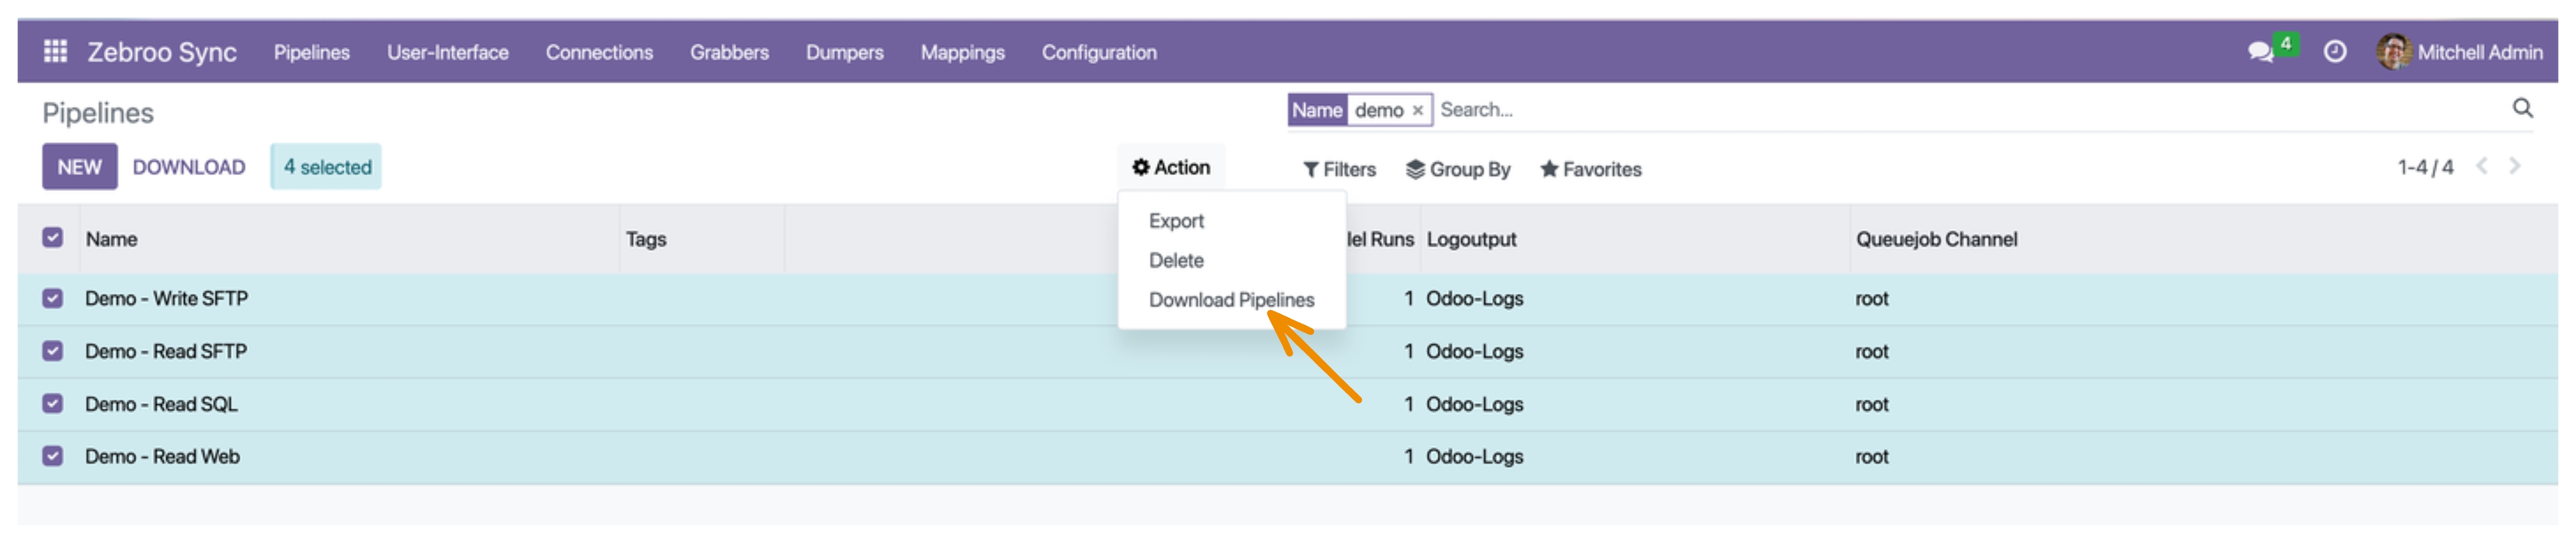Viewport: 2576px width, 543px height.
Task: Click the DOWNLOAD button
Action: 189,167
